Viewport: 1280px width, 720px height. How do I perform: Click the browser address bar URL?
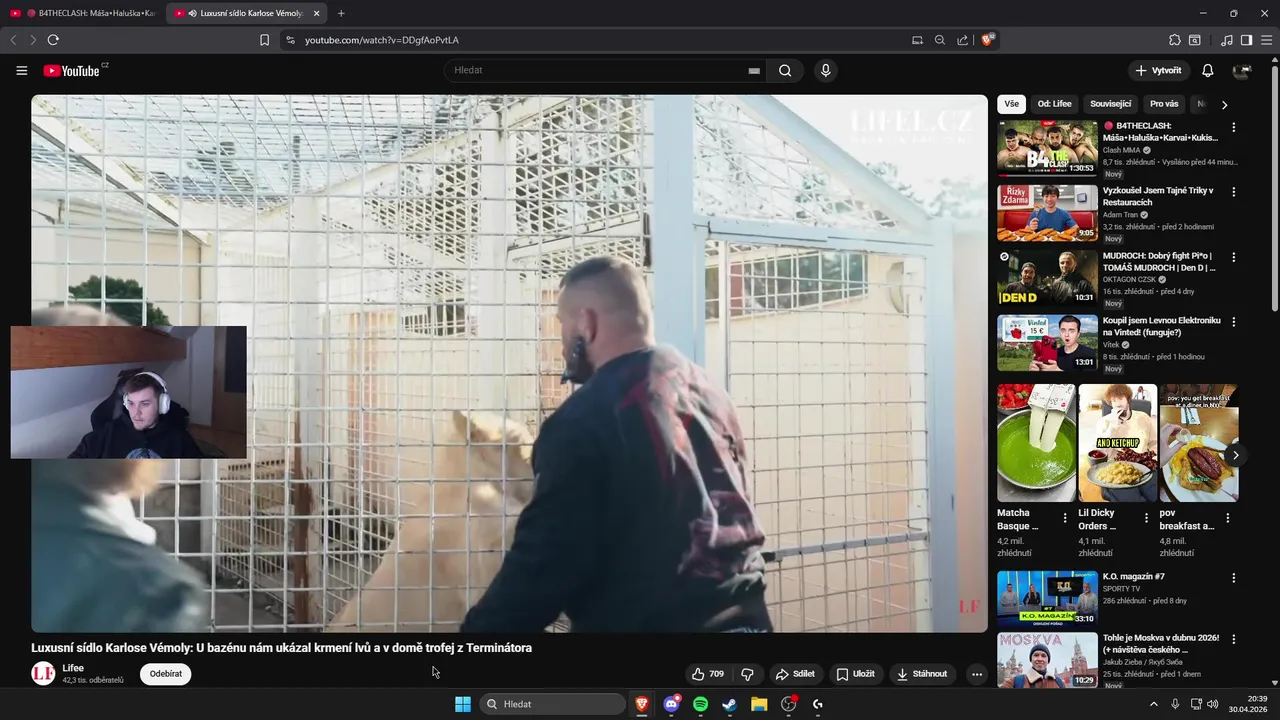(x=382, y=40)
